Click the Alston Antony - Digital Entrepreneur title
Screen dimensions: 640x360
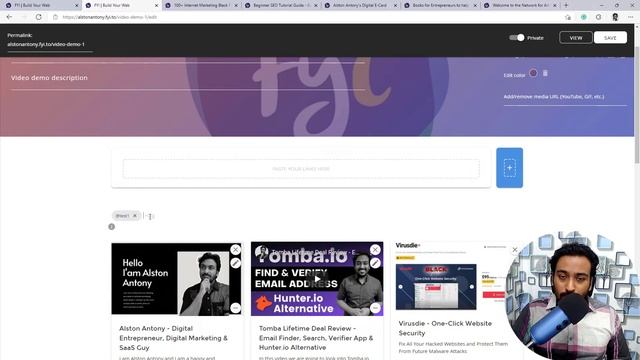pos(173,338)
